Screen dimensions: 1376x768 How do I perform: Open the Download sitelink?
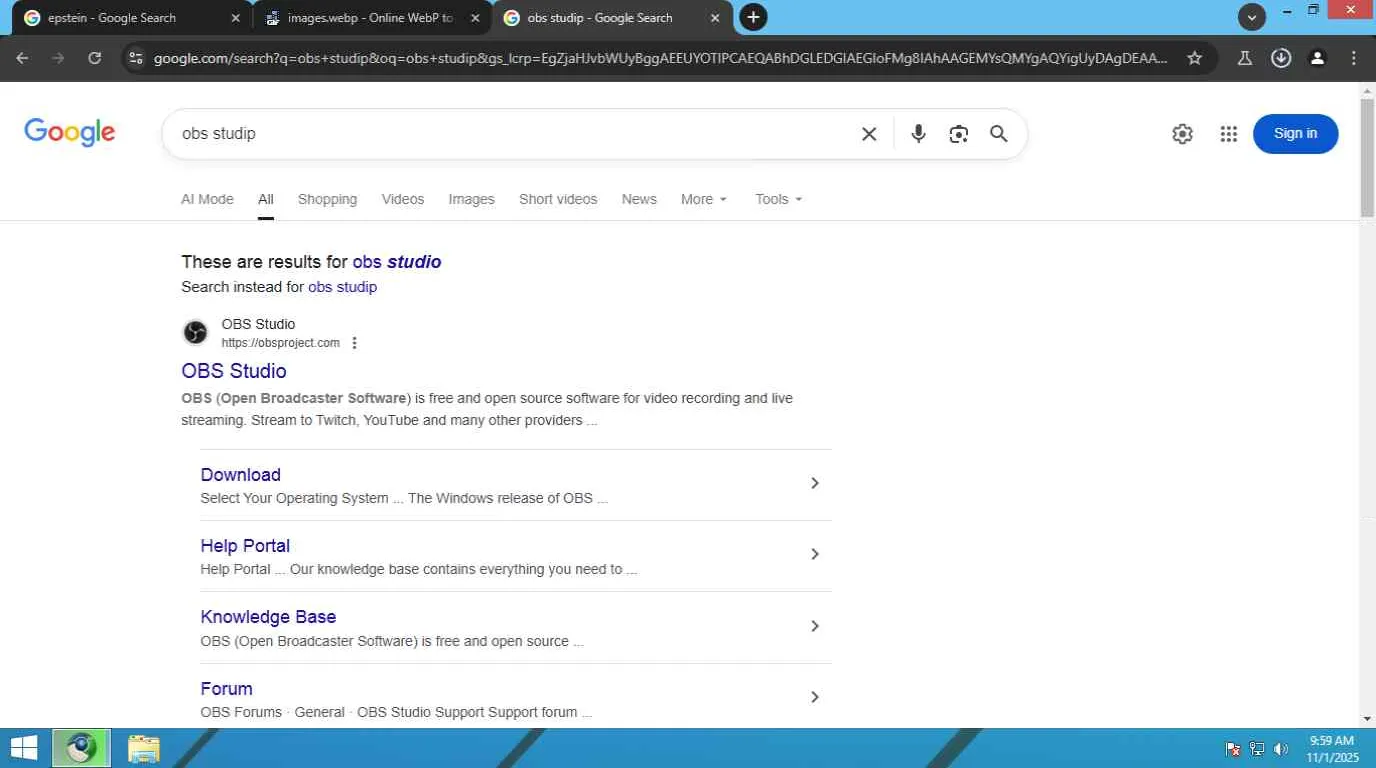coord(240,475)
